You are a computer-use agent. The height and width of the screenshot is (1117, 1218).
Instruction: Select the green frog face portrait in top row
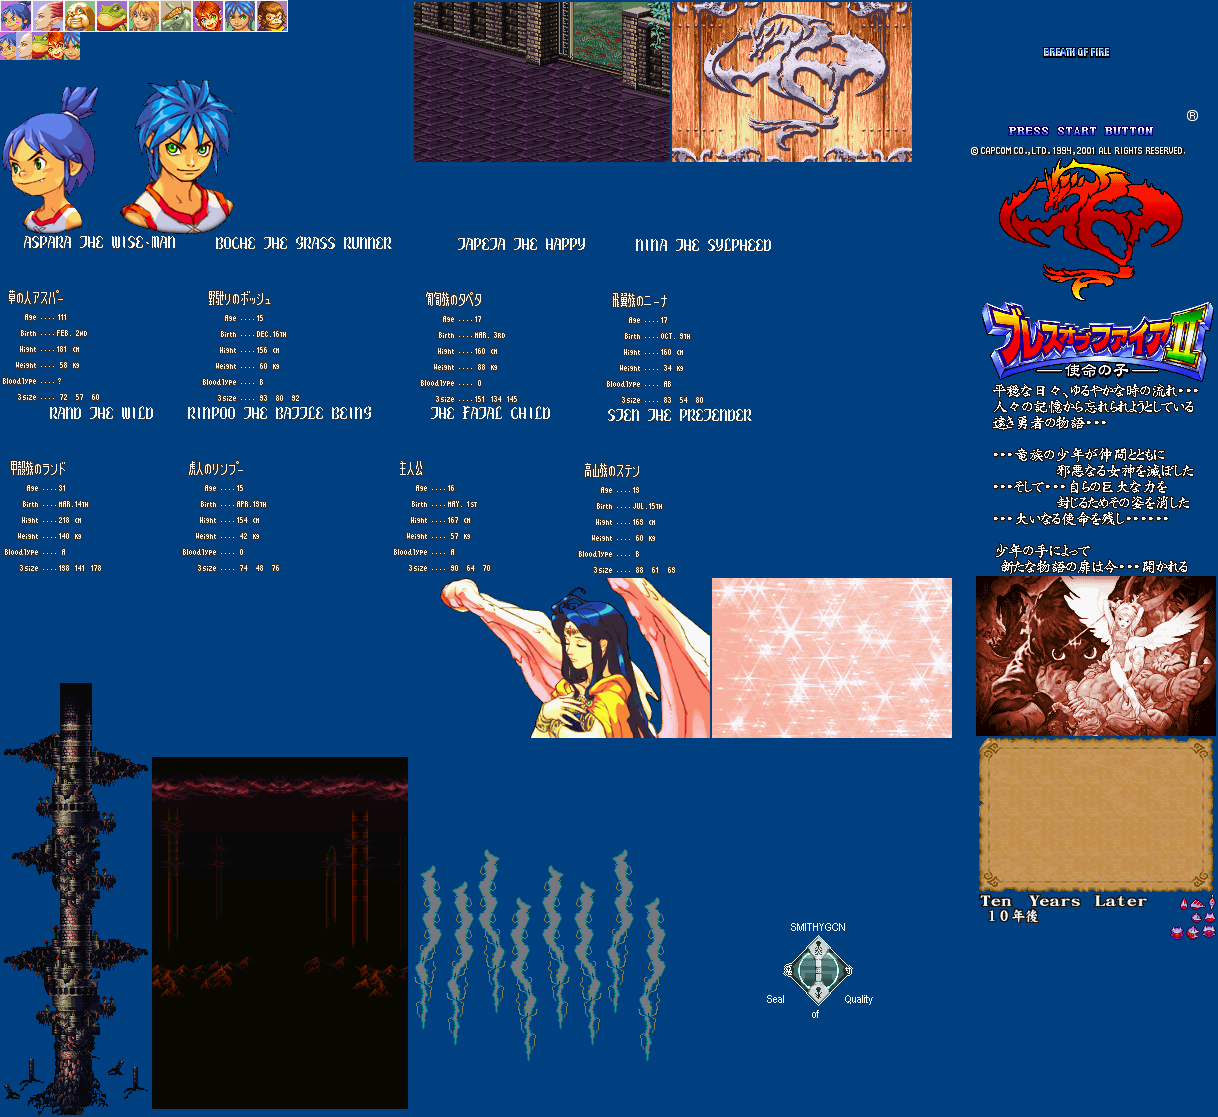pyautogui.click(x=112, y=16)
